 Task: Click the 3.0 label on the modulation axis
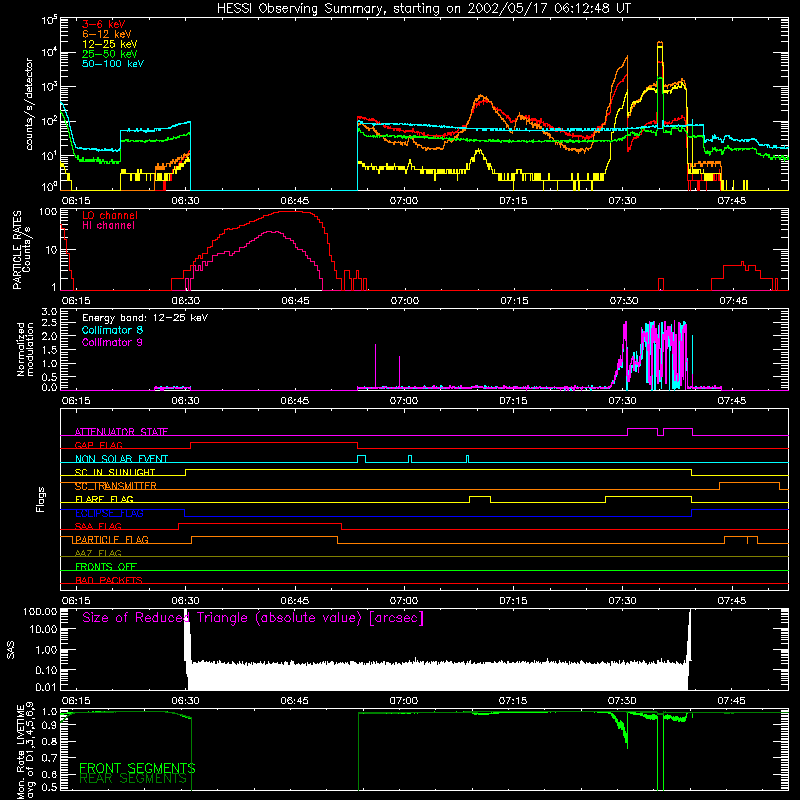[x=49, y=311]
